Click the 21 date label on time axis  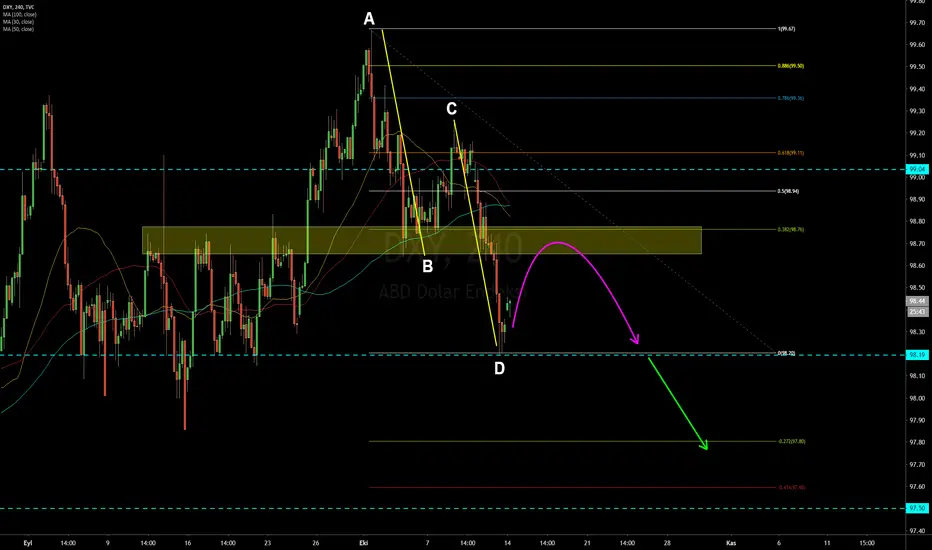(587, 543)
